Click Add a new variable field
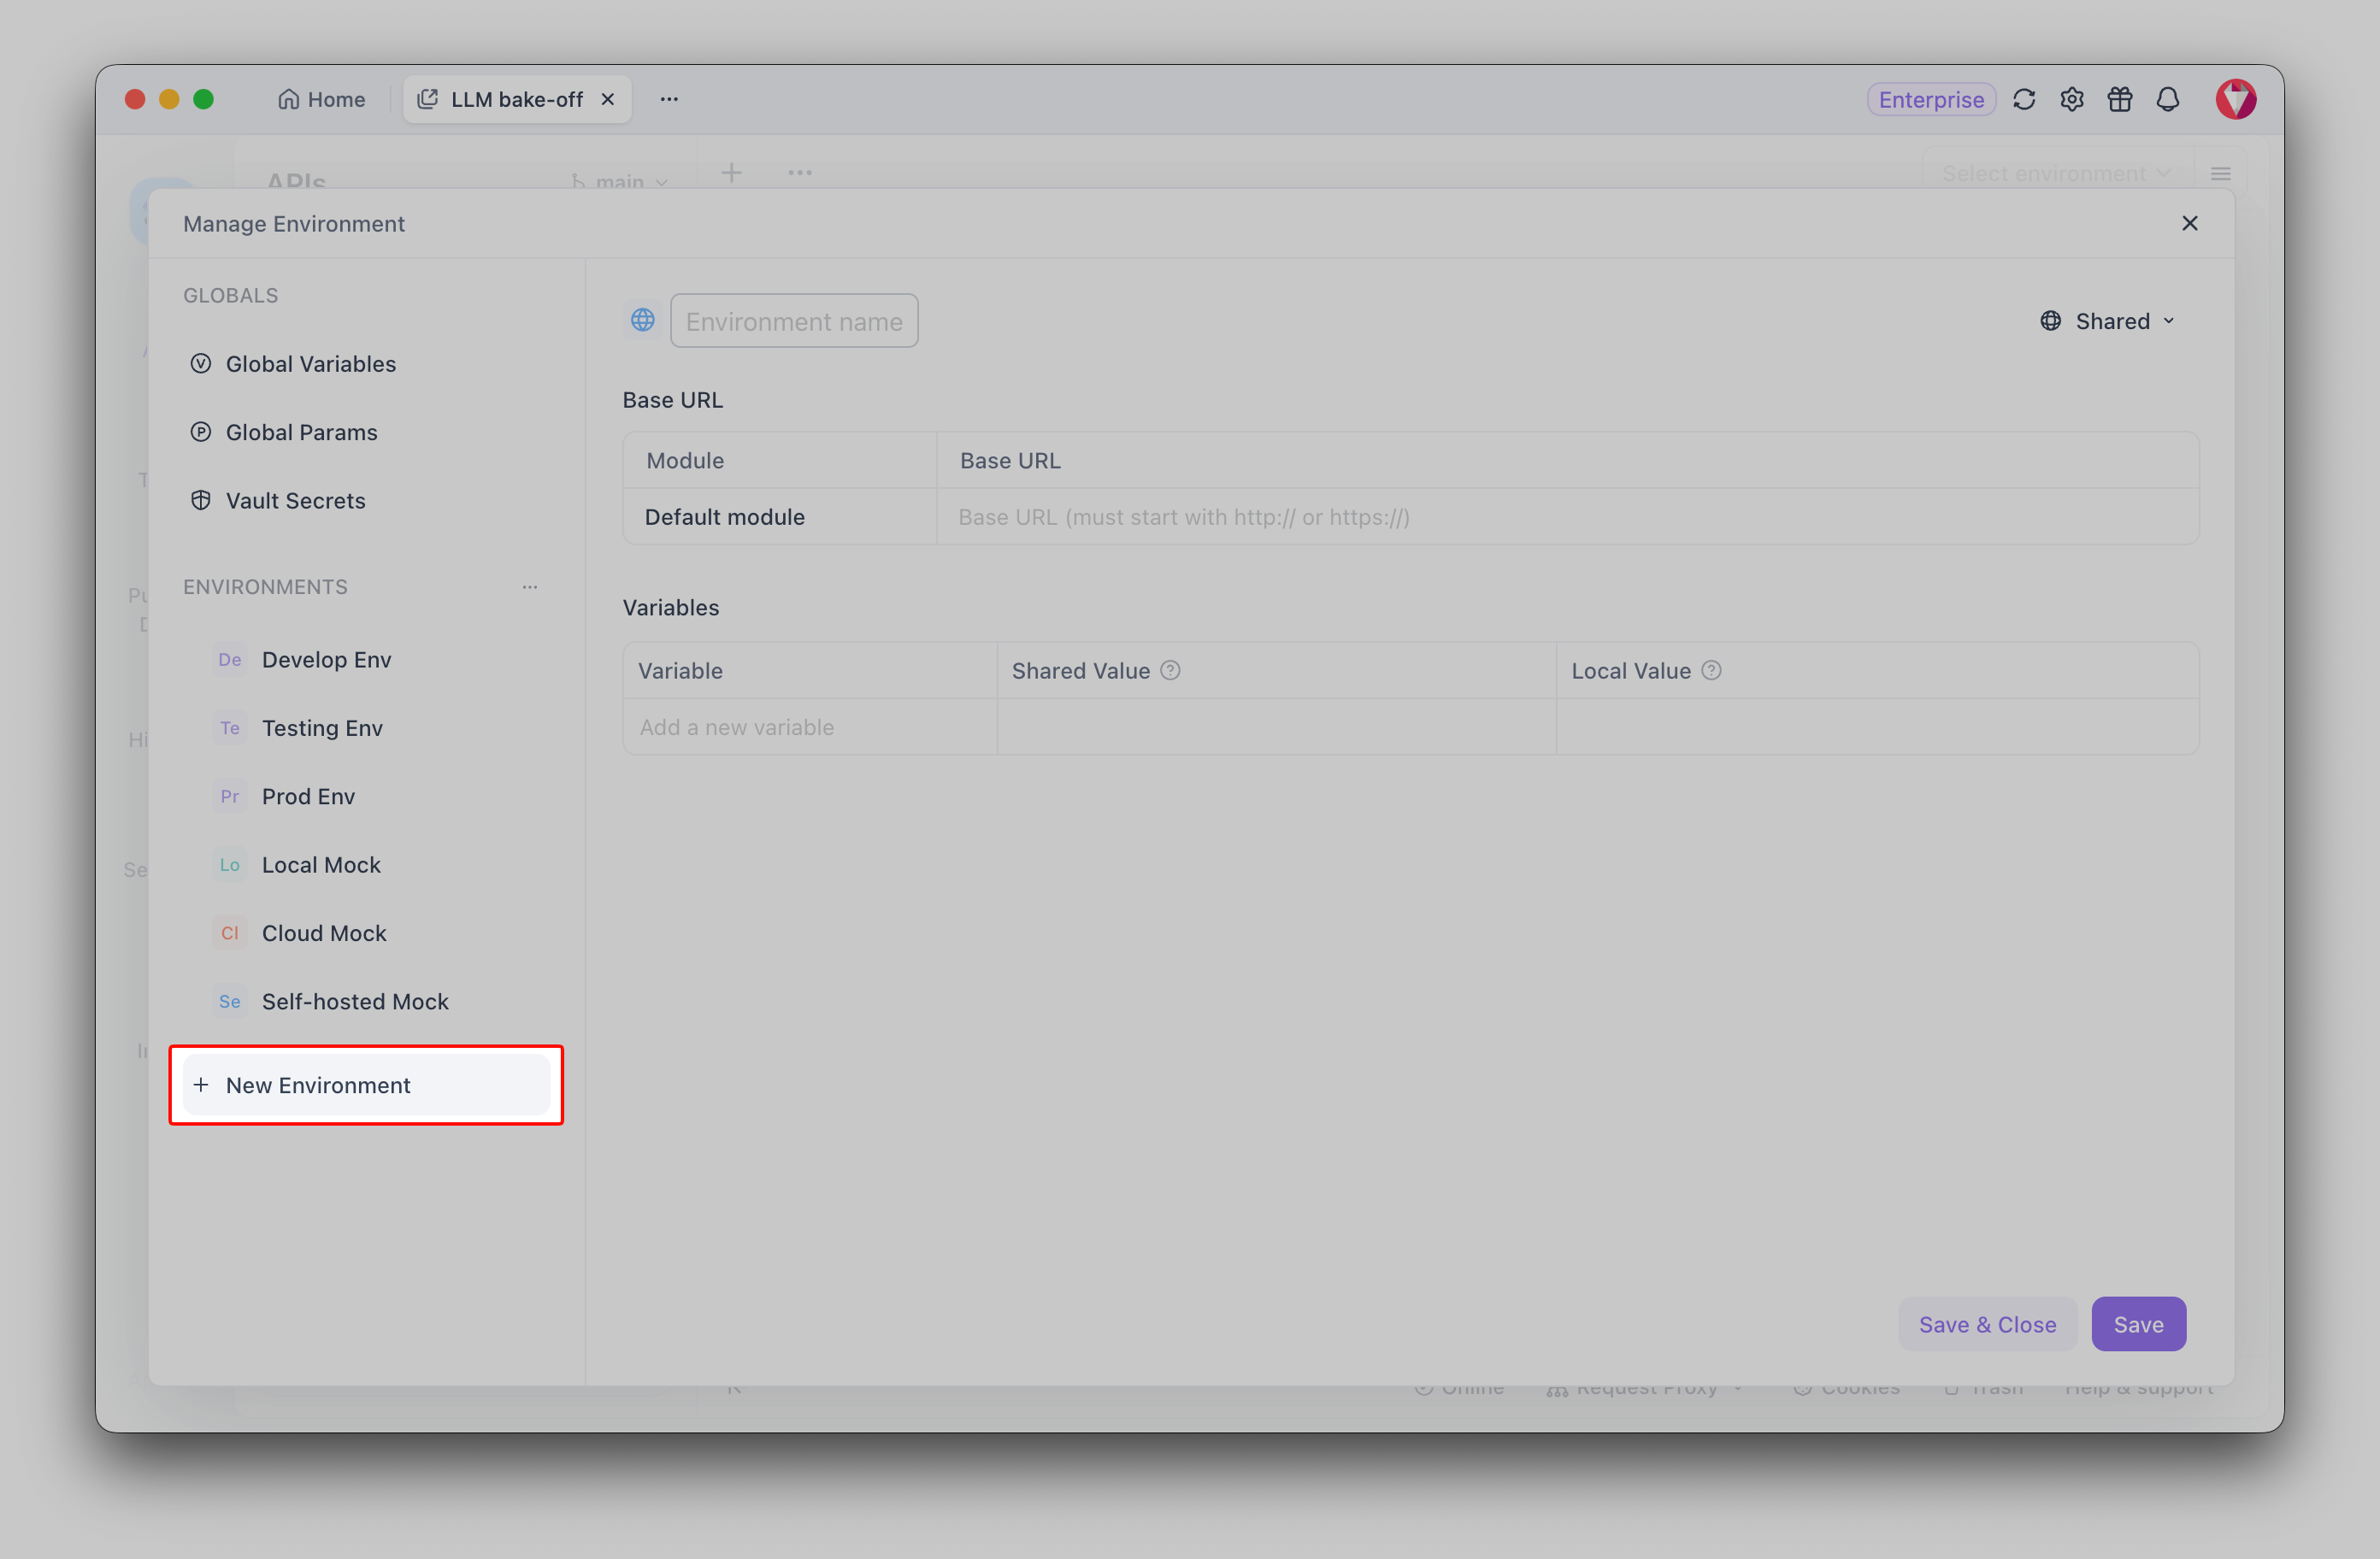Image resolution: width=2380 pixels, height=1559 pixels. tap(809, 727)
